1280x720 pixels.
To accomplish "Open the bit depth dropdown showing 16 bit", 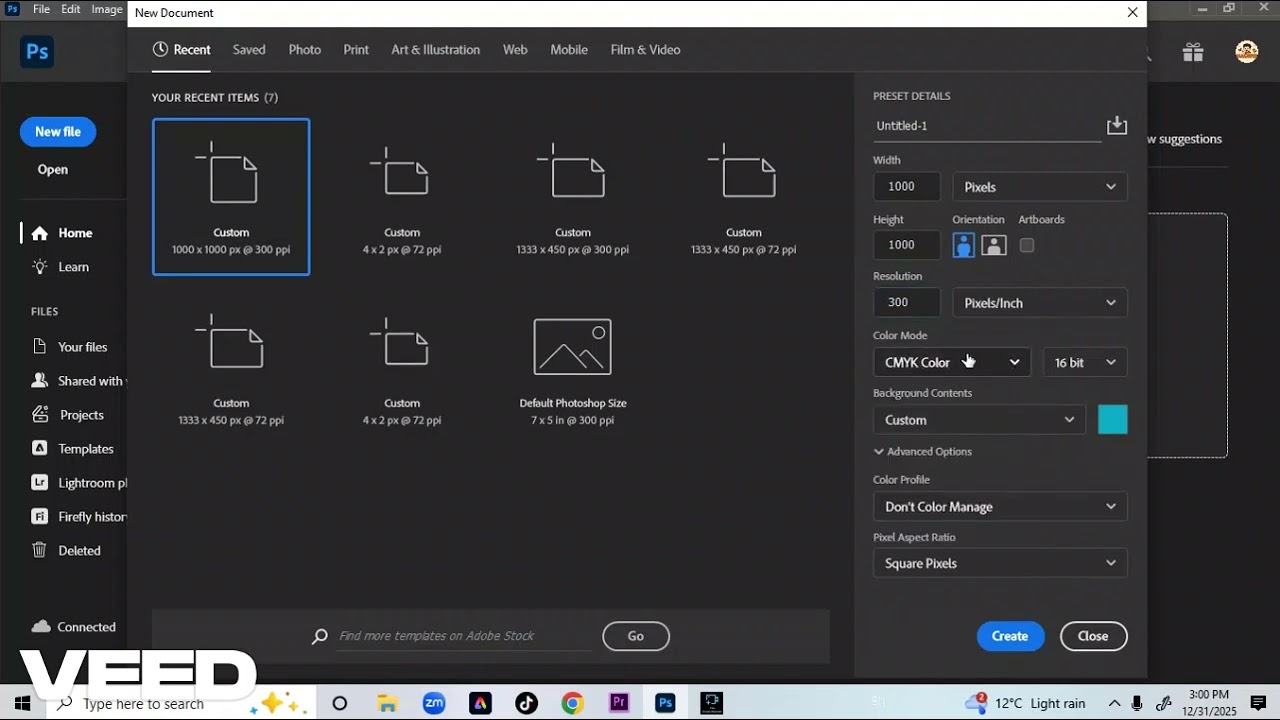I will click(1085, 362).
